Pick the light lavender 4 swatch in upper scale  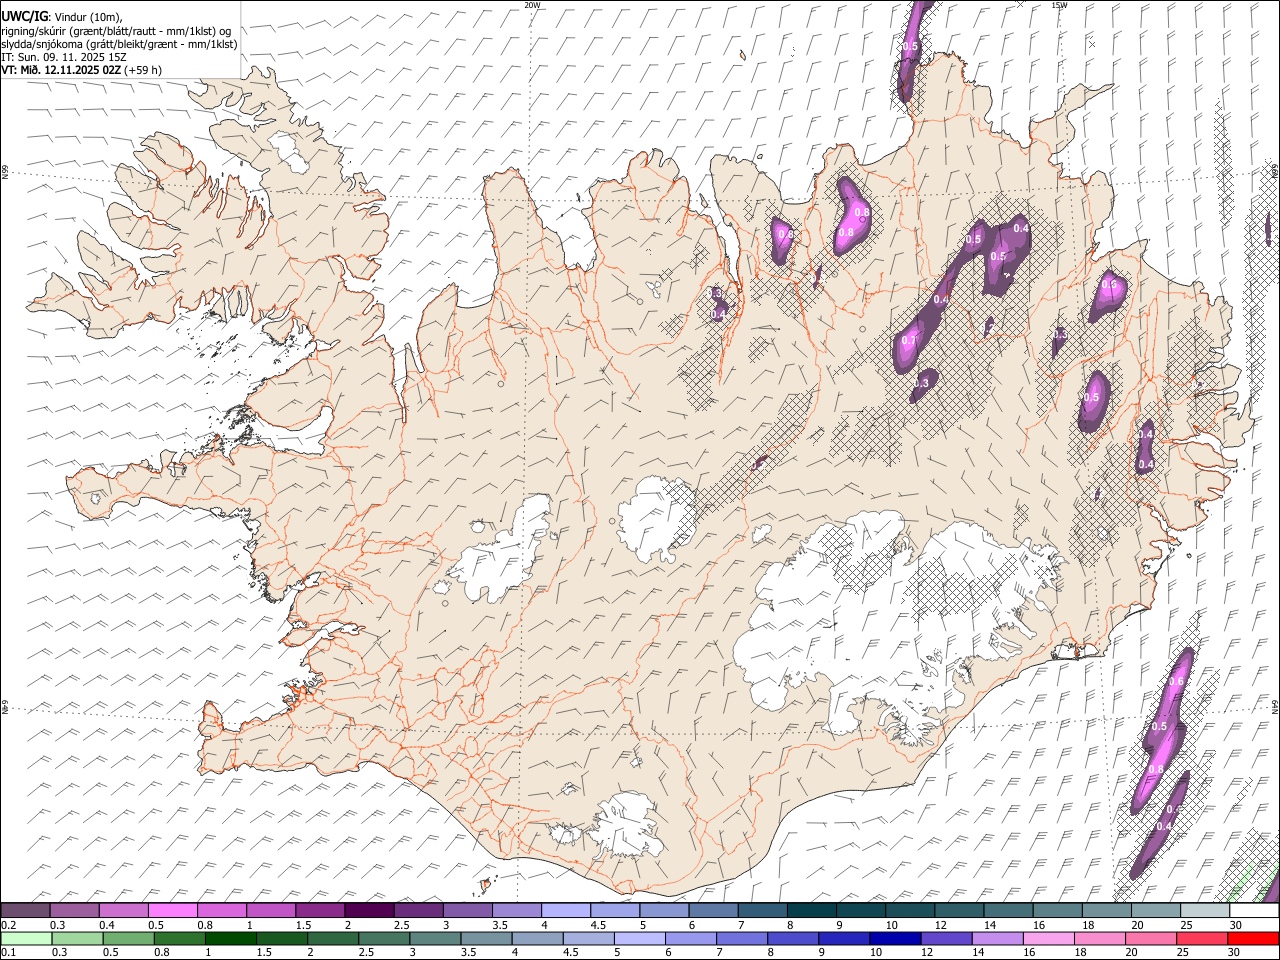[566, 911]
